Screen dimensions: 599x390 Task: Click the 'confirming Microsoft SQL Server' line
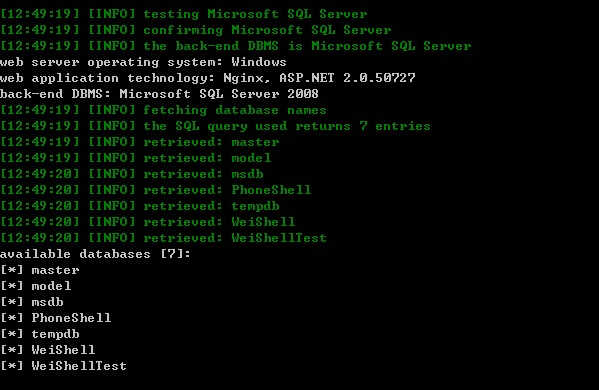point(196,30)
